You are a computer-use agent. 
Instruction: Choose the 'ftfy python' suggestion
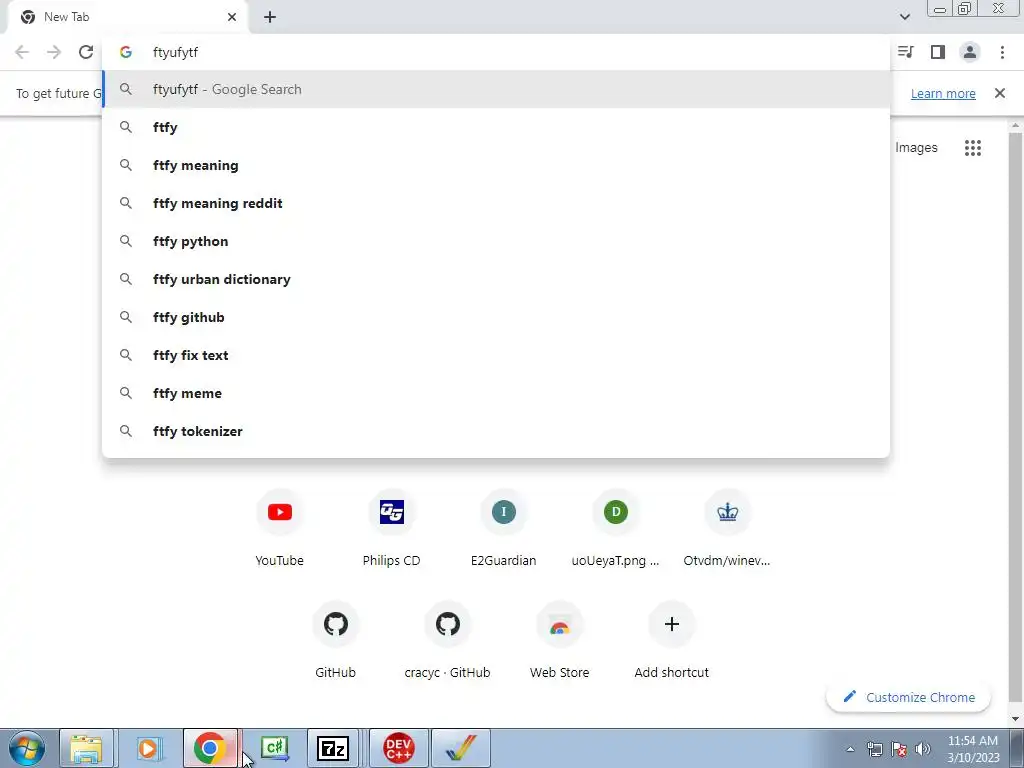point(496,241)
